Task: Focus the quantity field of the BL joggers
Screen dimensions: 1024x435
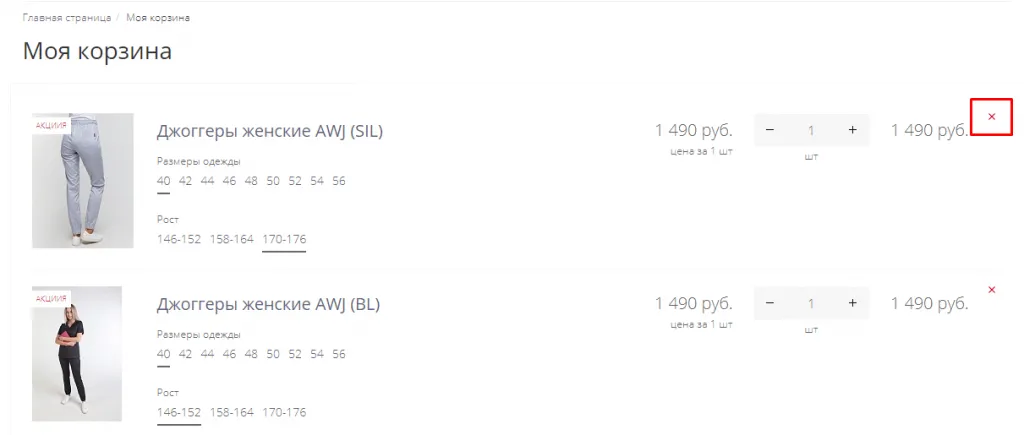Action: click(x=811, y=303)
